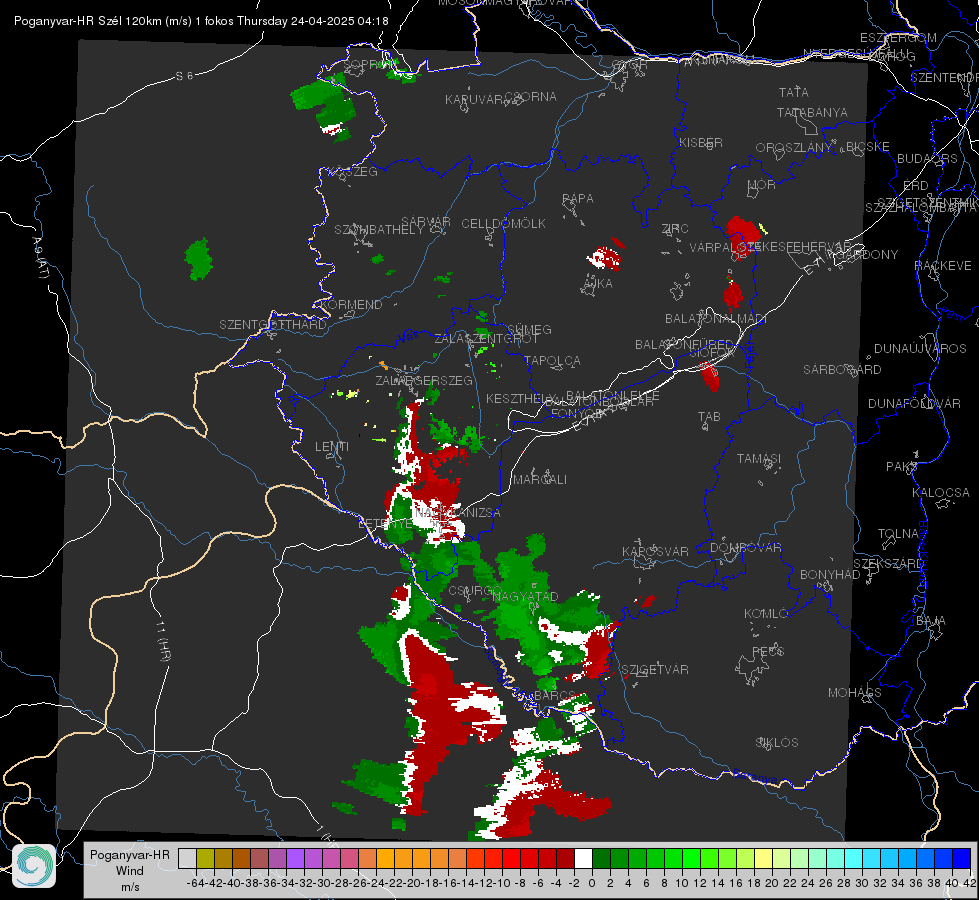
Task: Click the BALATONFURED city label
Action: pyautogui.click(x=684, y=345)
